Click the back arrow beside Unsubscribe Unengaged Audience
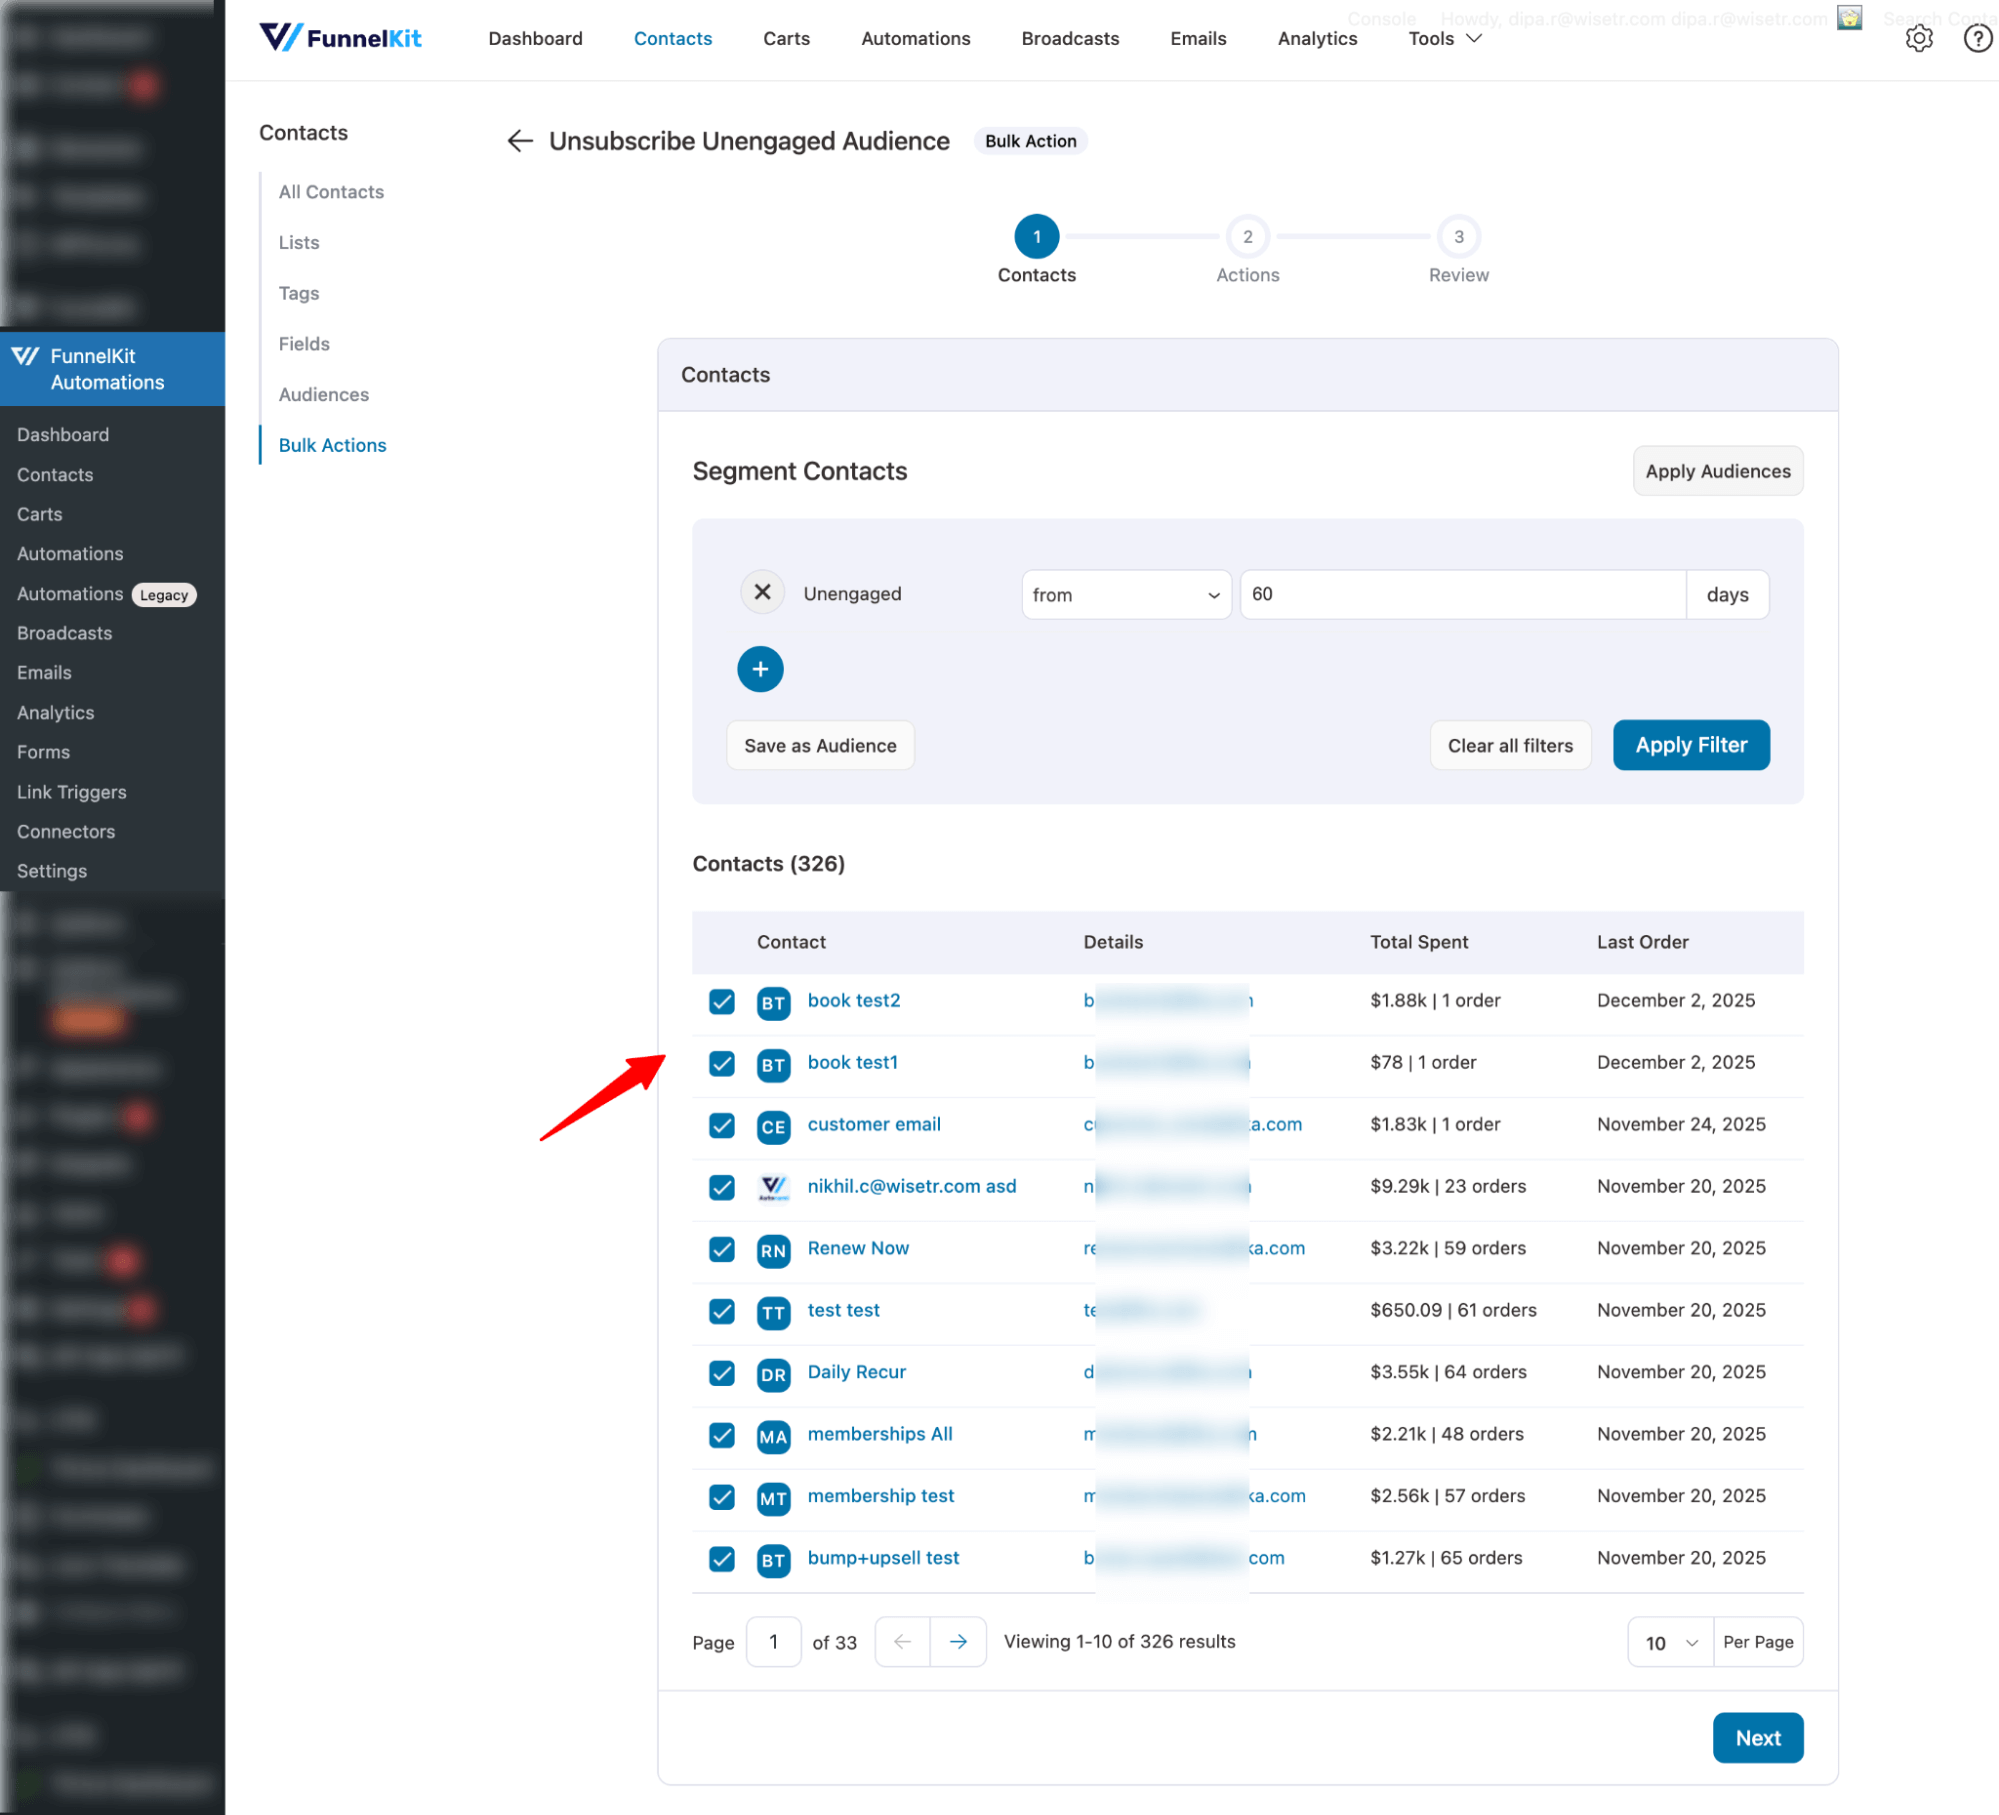The height and width of the screenshot is (1815, 1999). coord(519,141)
